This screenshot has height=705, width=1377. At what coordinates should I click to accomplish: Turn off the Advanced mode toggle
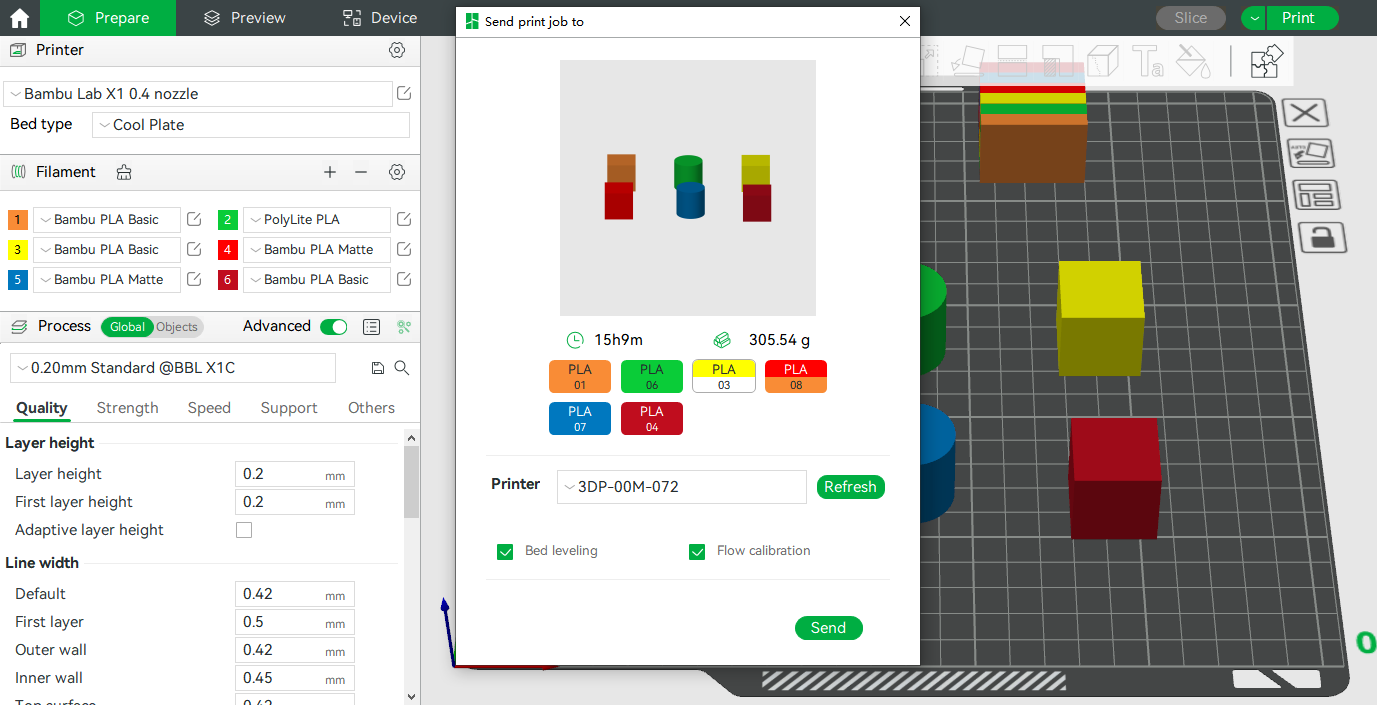tap(333, 327)
